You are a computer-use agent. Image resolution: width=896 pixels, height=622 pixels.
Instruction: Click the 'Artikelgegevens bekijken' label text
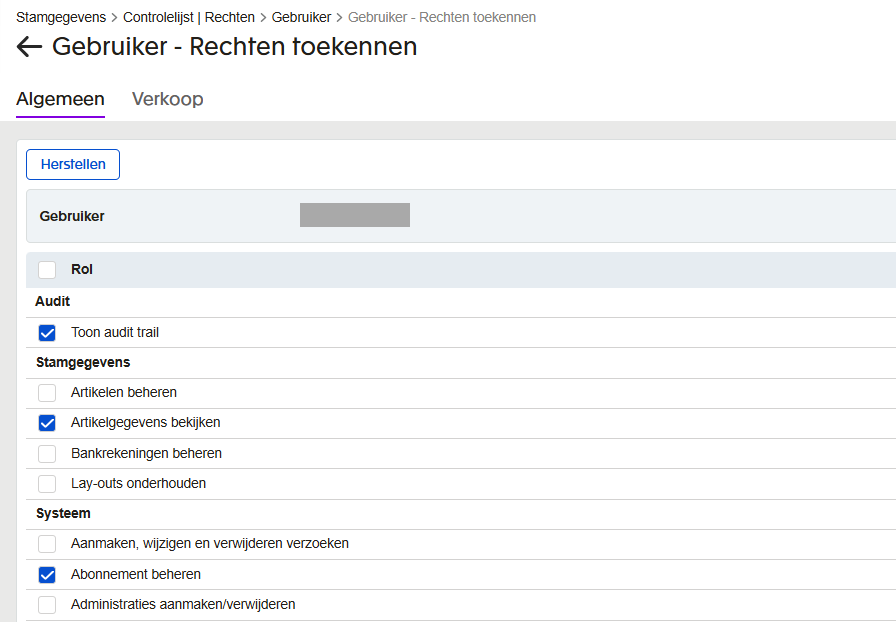pyautogui.click(x=146, y=422)
